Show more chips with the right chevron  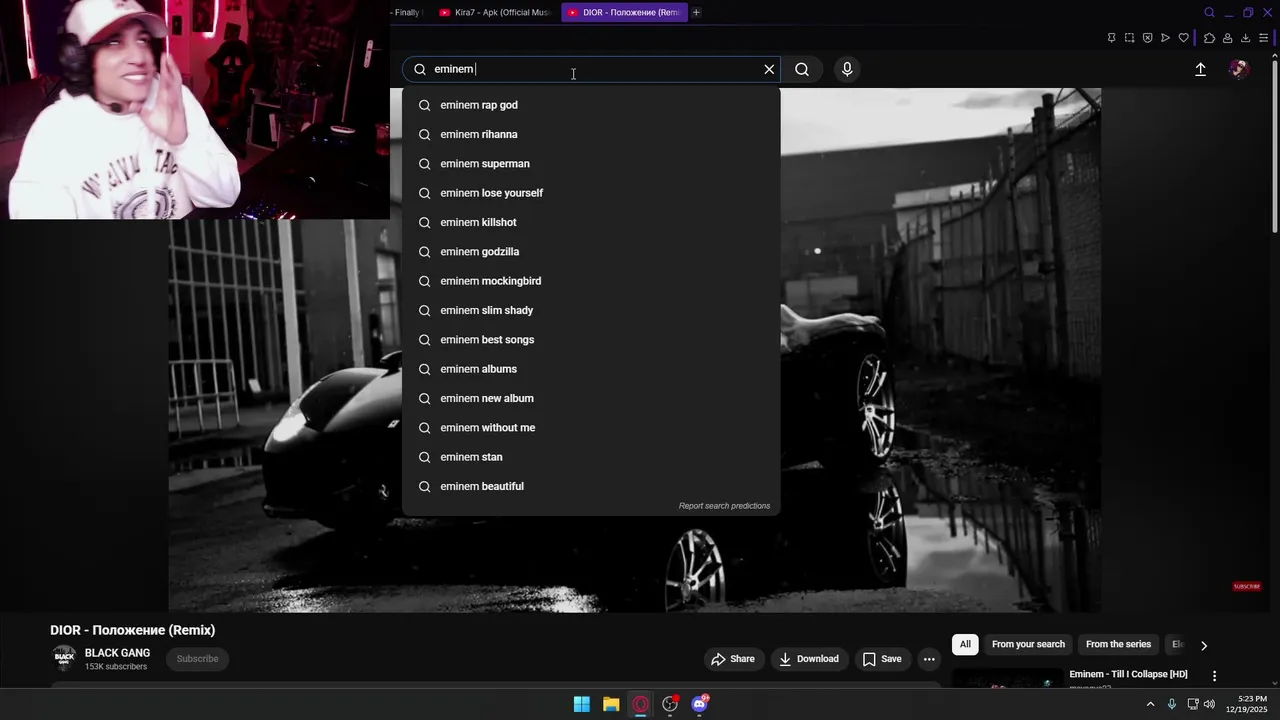pyautogui.click(x=1204, y=646)
